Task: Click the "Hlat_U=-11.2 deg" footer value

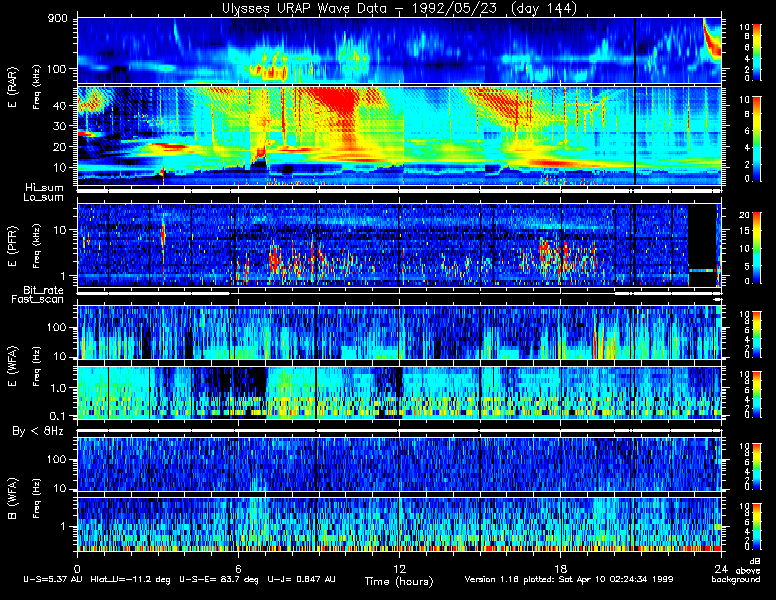Action: pyautogui.click(x=130, y=579)
